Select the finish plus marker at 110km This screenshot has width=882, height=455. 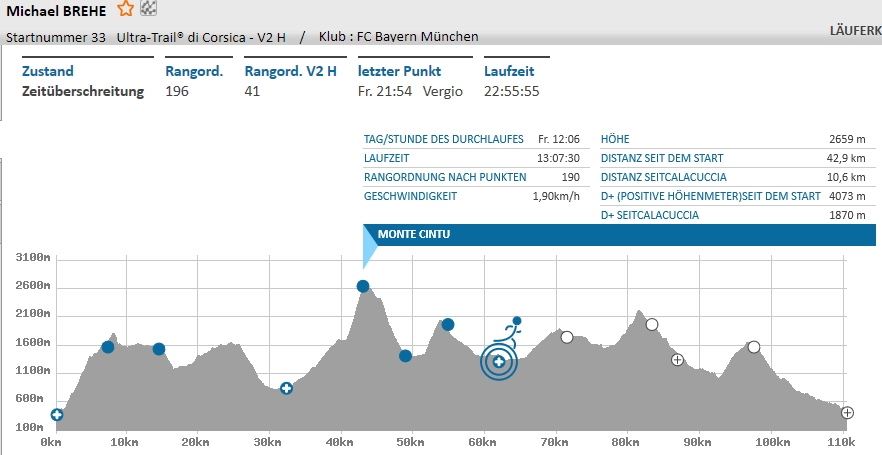point(848,413)
